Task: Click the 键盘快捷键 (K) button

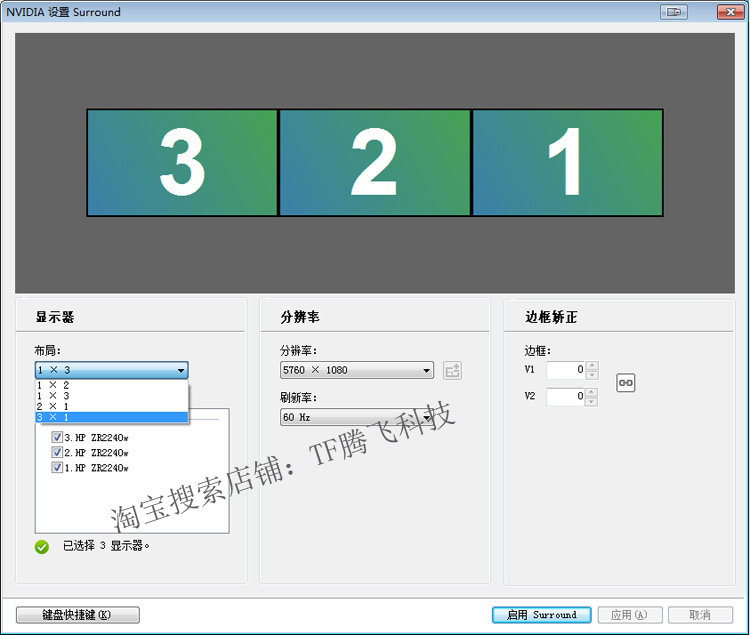Action: coord(77,615)
